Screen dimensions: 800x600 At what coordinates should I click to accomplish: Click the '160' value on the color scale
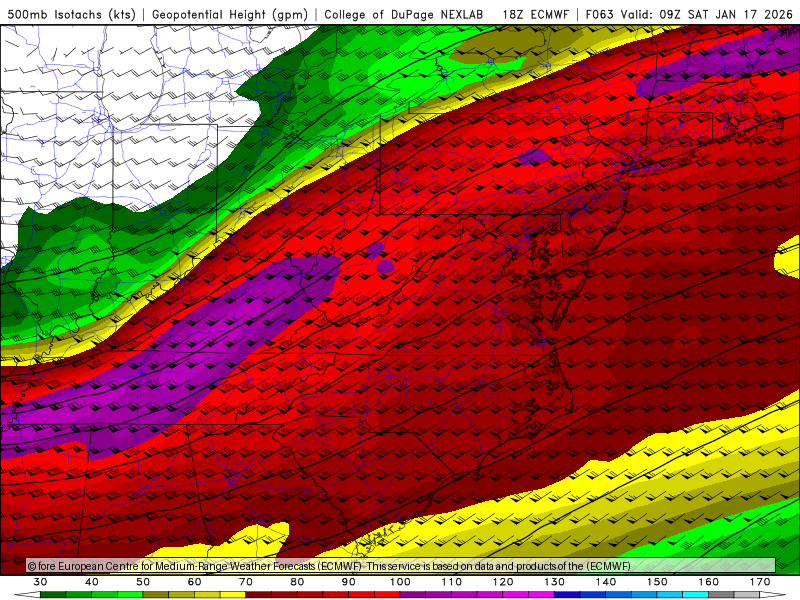pyautogui.click(x=709, y=582)
